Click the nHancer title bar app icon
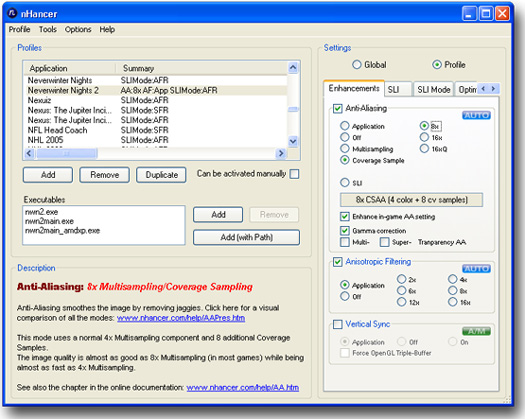The width and height of the screenshot is (525, 419). (12, 13)
